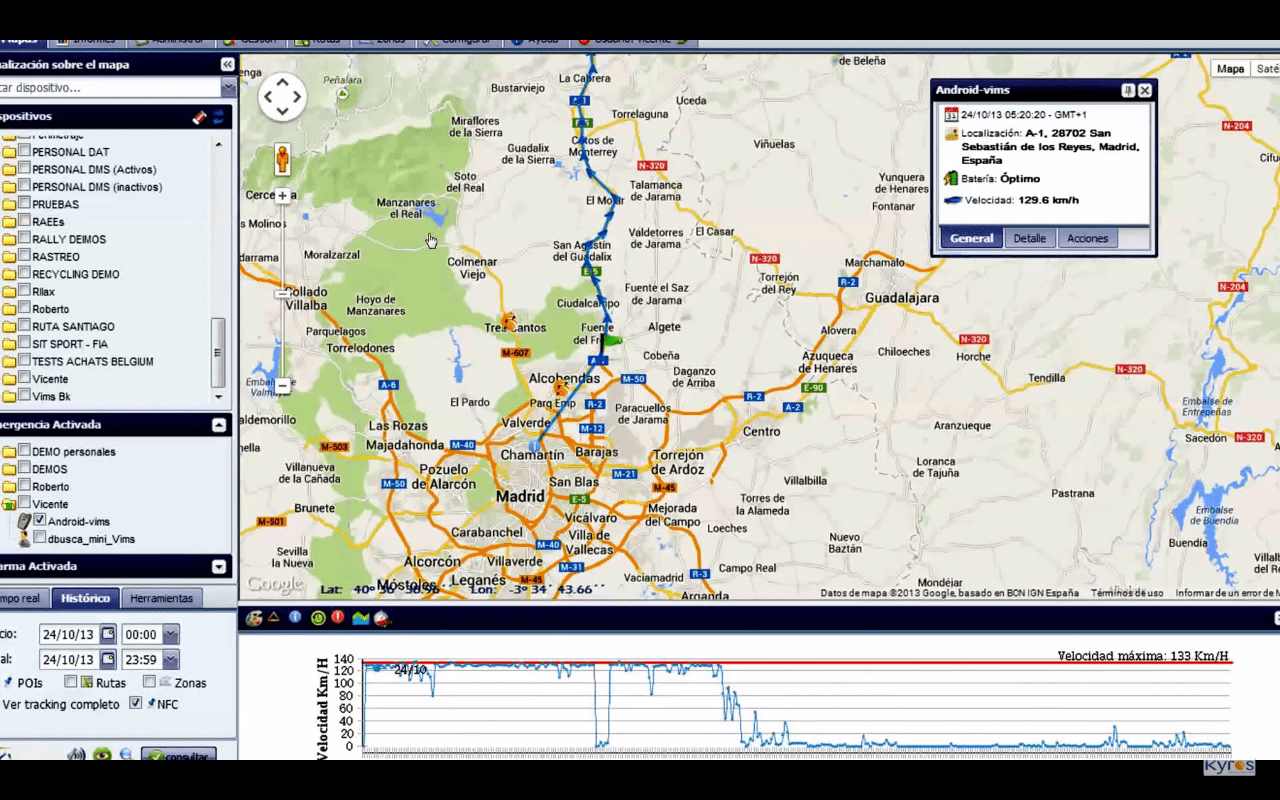1280x800 pixels.
Task: Check the RASTREO group checkbox
Action: point(24,256)
